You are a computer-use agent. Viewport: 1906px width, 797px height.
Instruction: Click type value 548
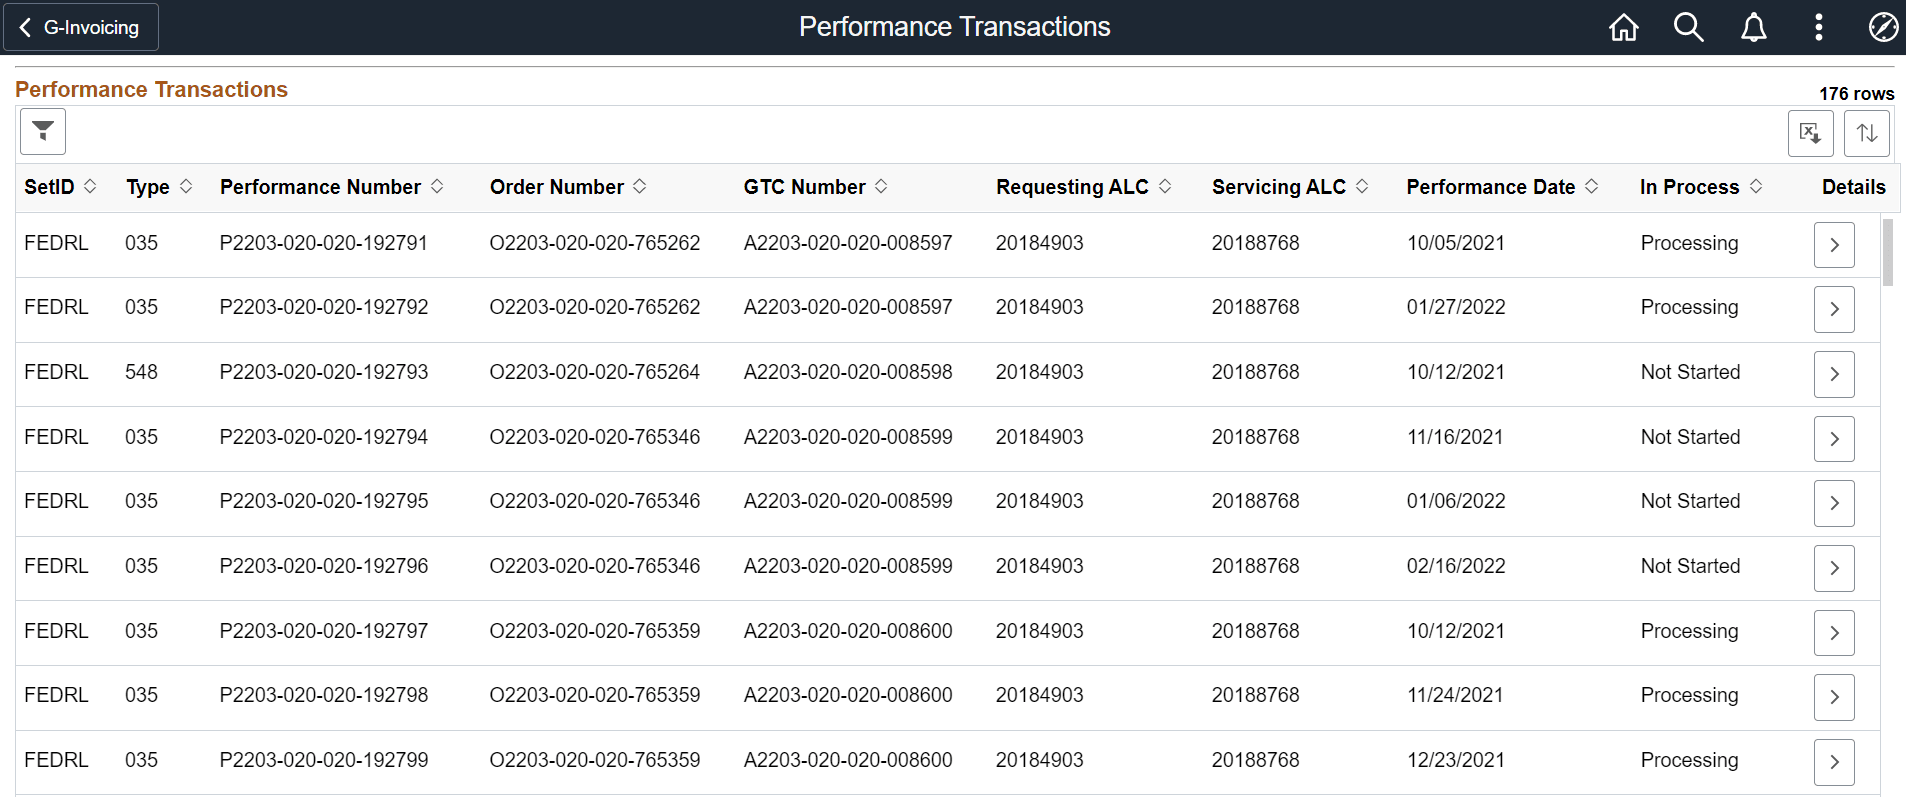(141, 372)
